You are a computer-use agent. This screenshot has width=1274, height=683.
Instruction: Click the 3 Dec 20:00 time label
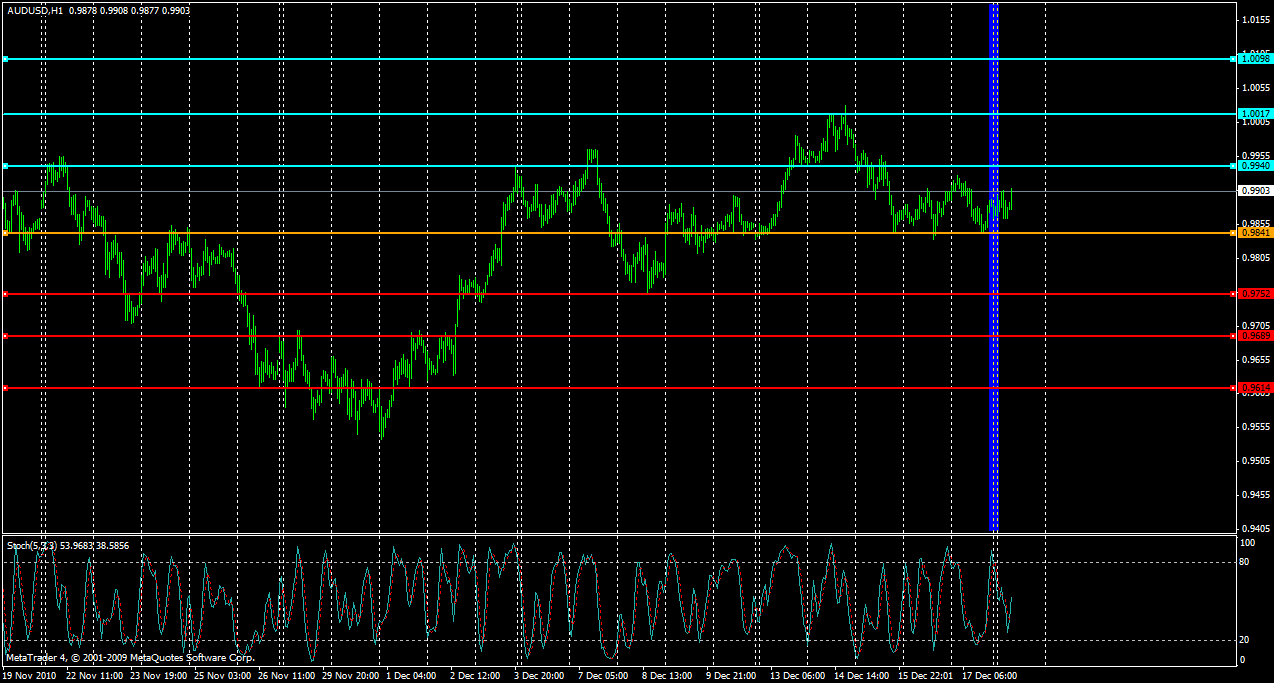click(x=539, y=676)
